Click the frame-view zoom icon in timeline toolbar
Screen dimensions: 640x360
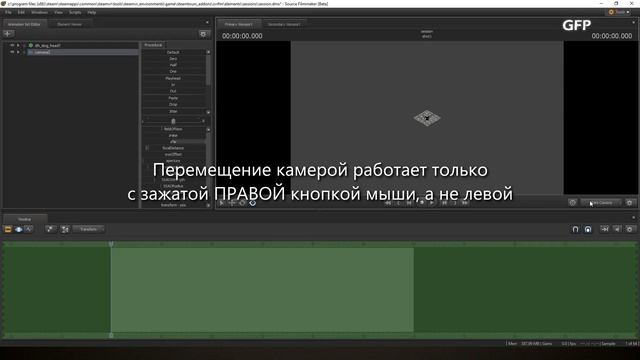click(50, 229)
